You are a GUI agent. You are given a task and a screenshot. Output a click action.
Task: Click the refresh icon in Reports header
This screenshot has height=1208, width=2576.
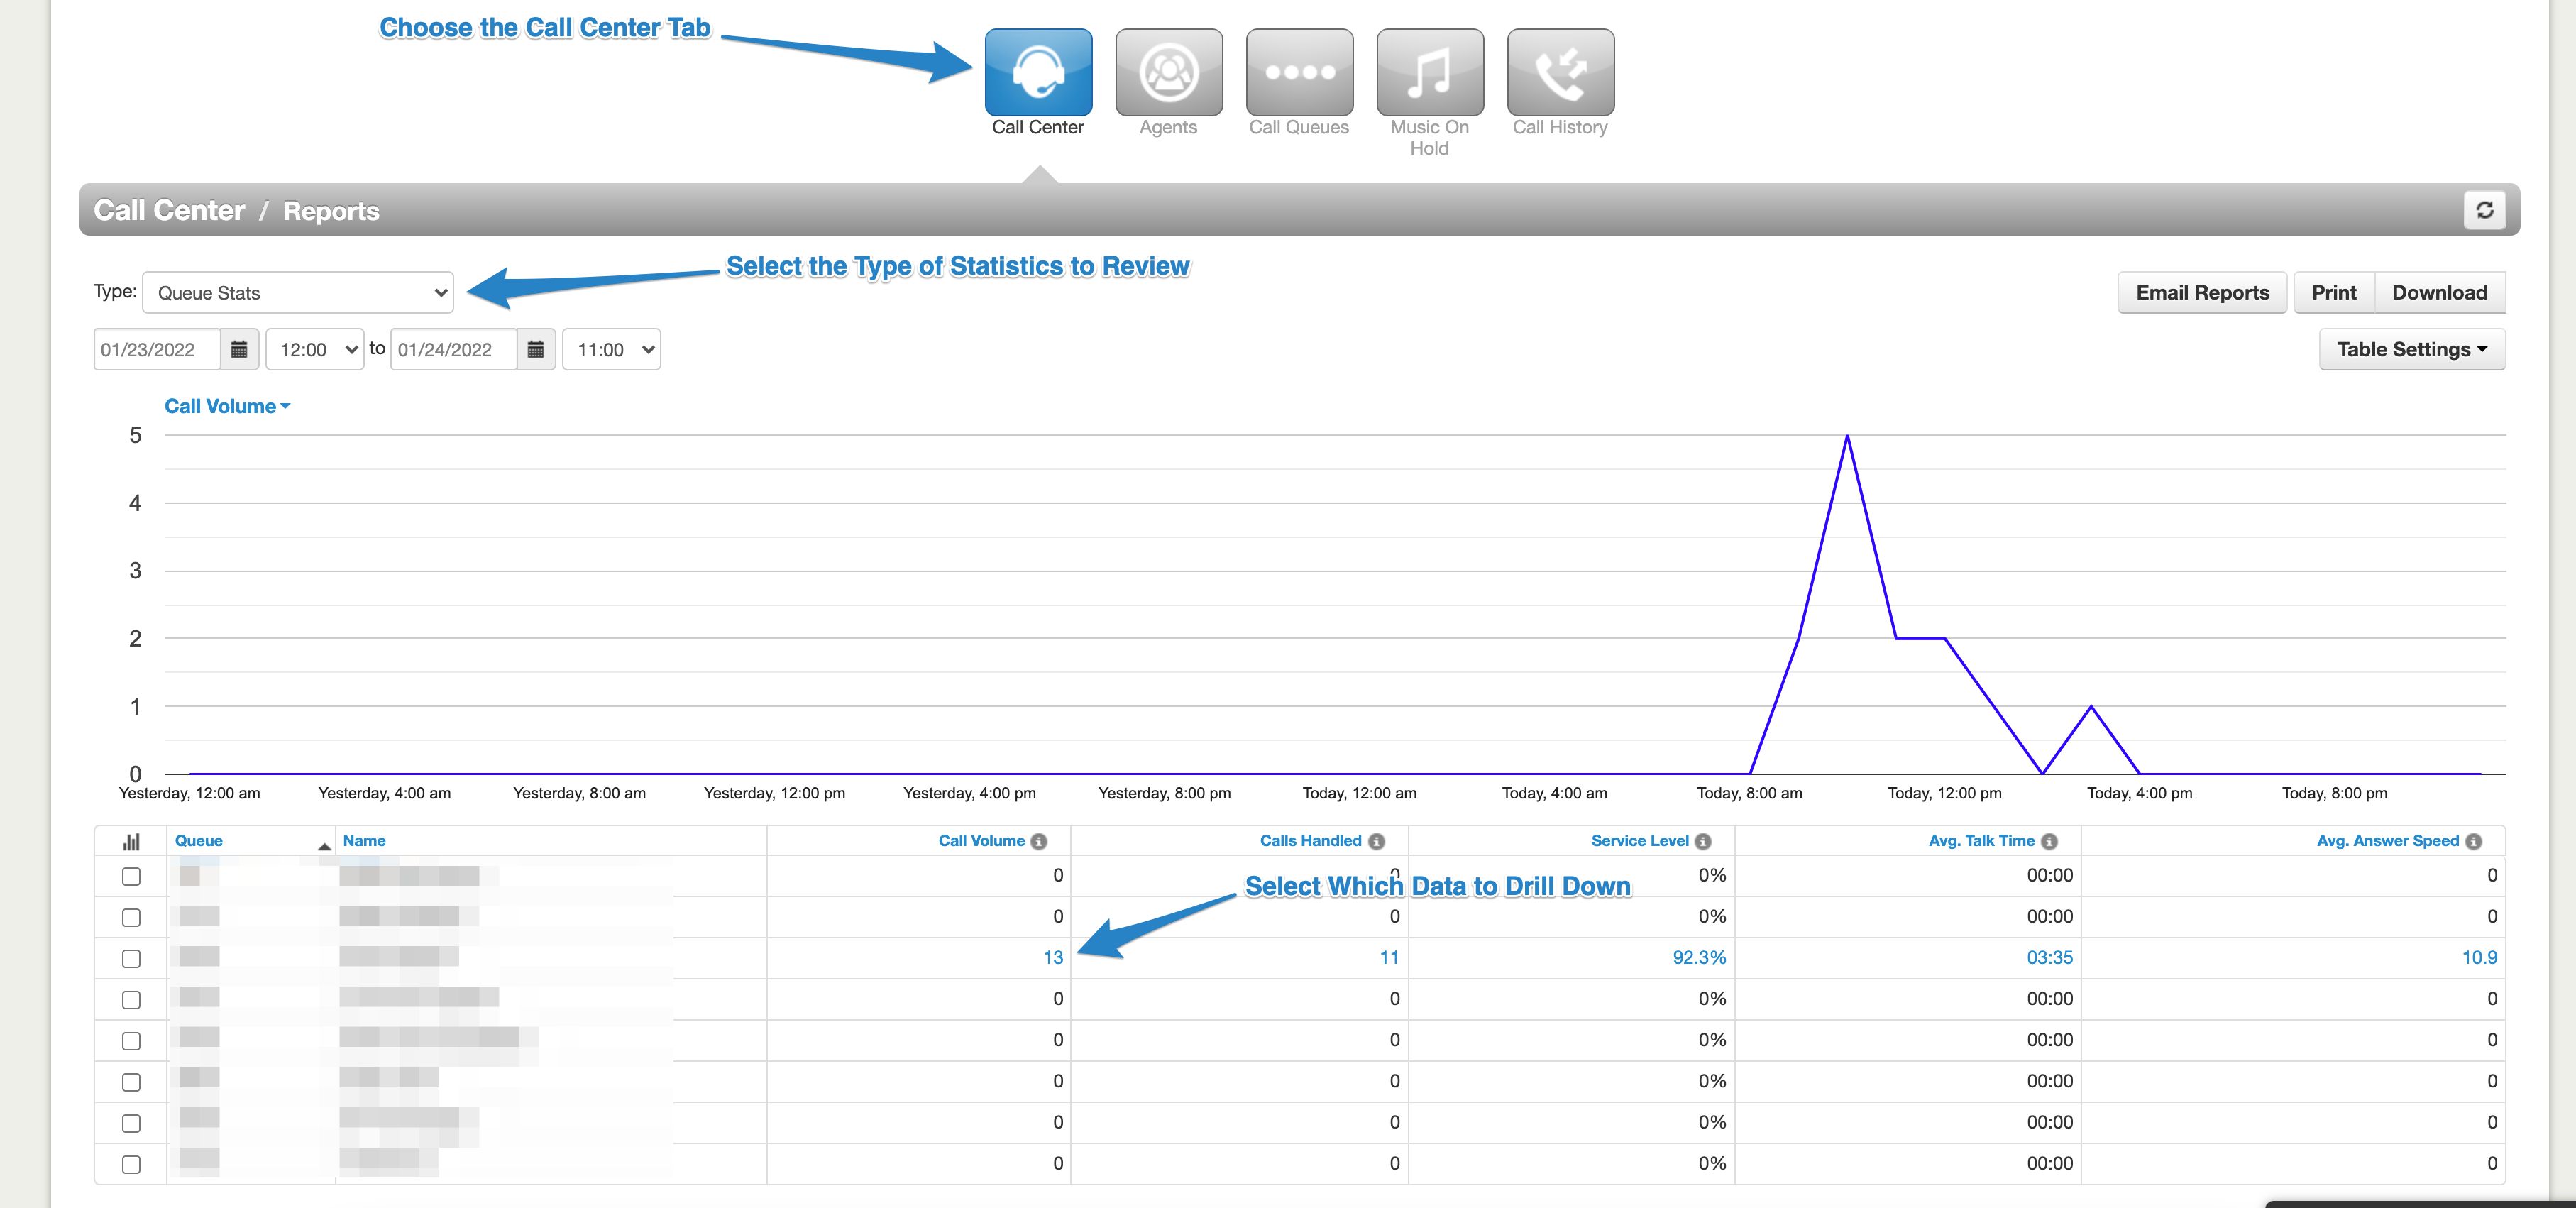coord(2484,210)
